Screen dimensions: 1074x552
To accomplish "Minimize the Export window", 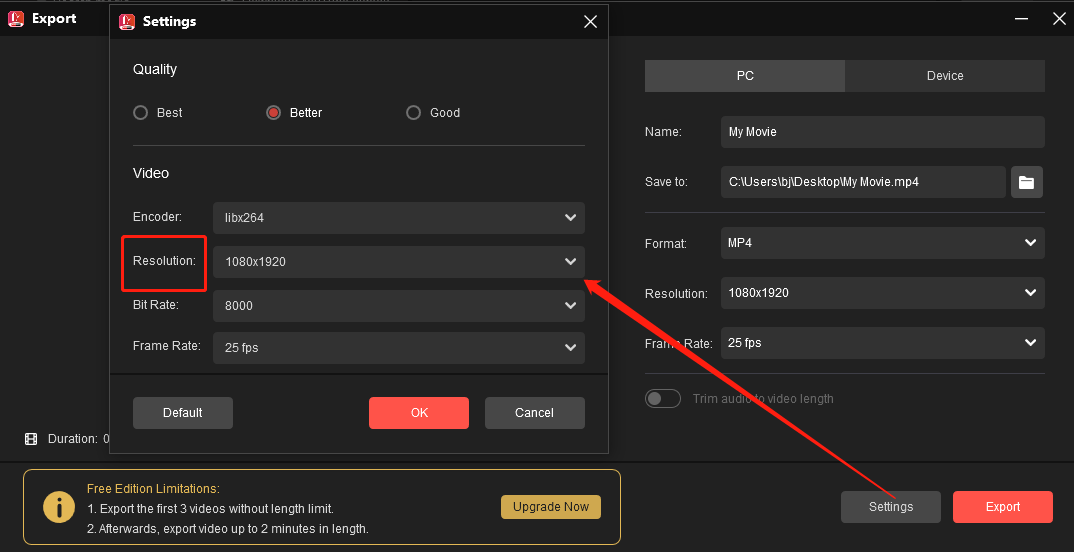I will 1021,19.
